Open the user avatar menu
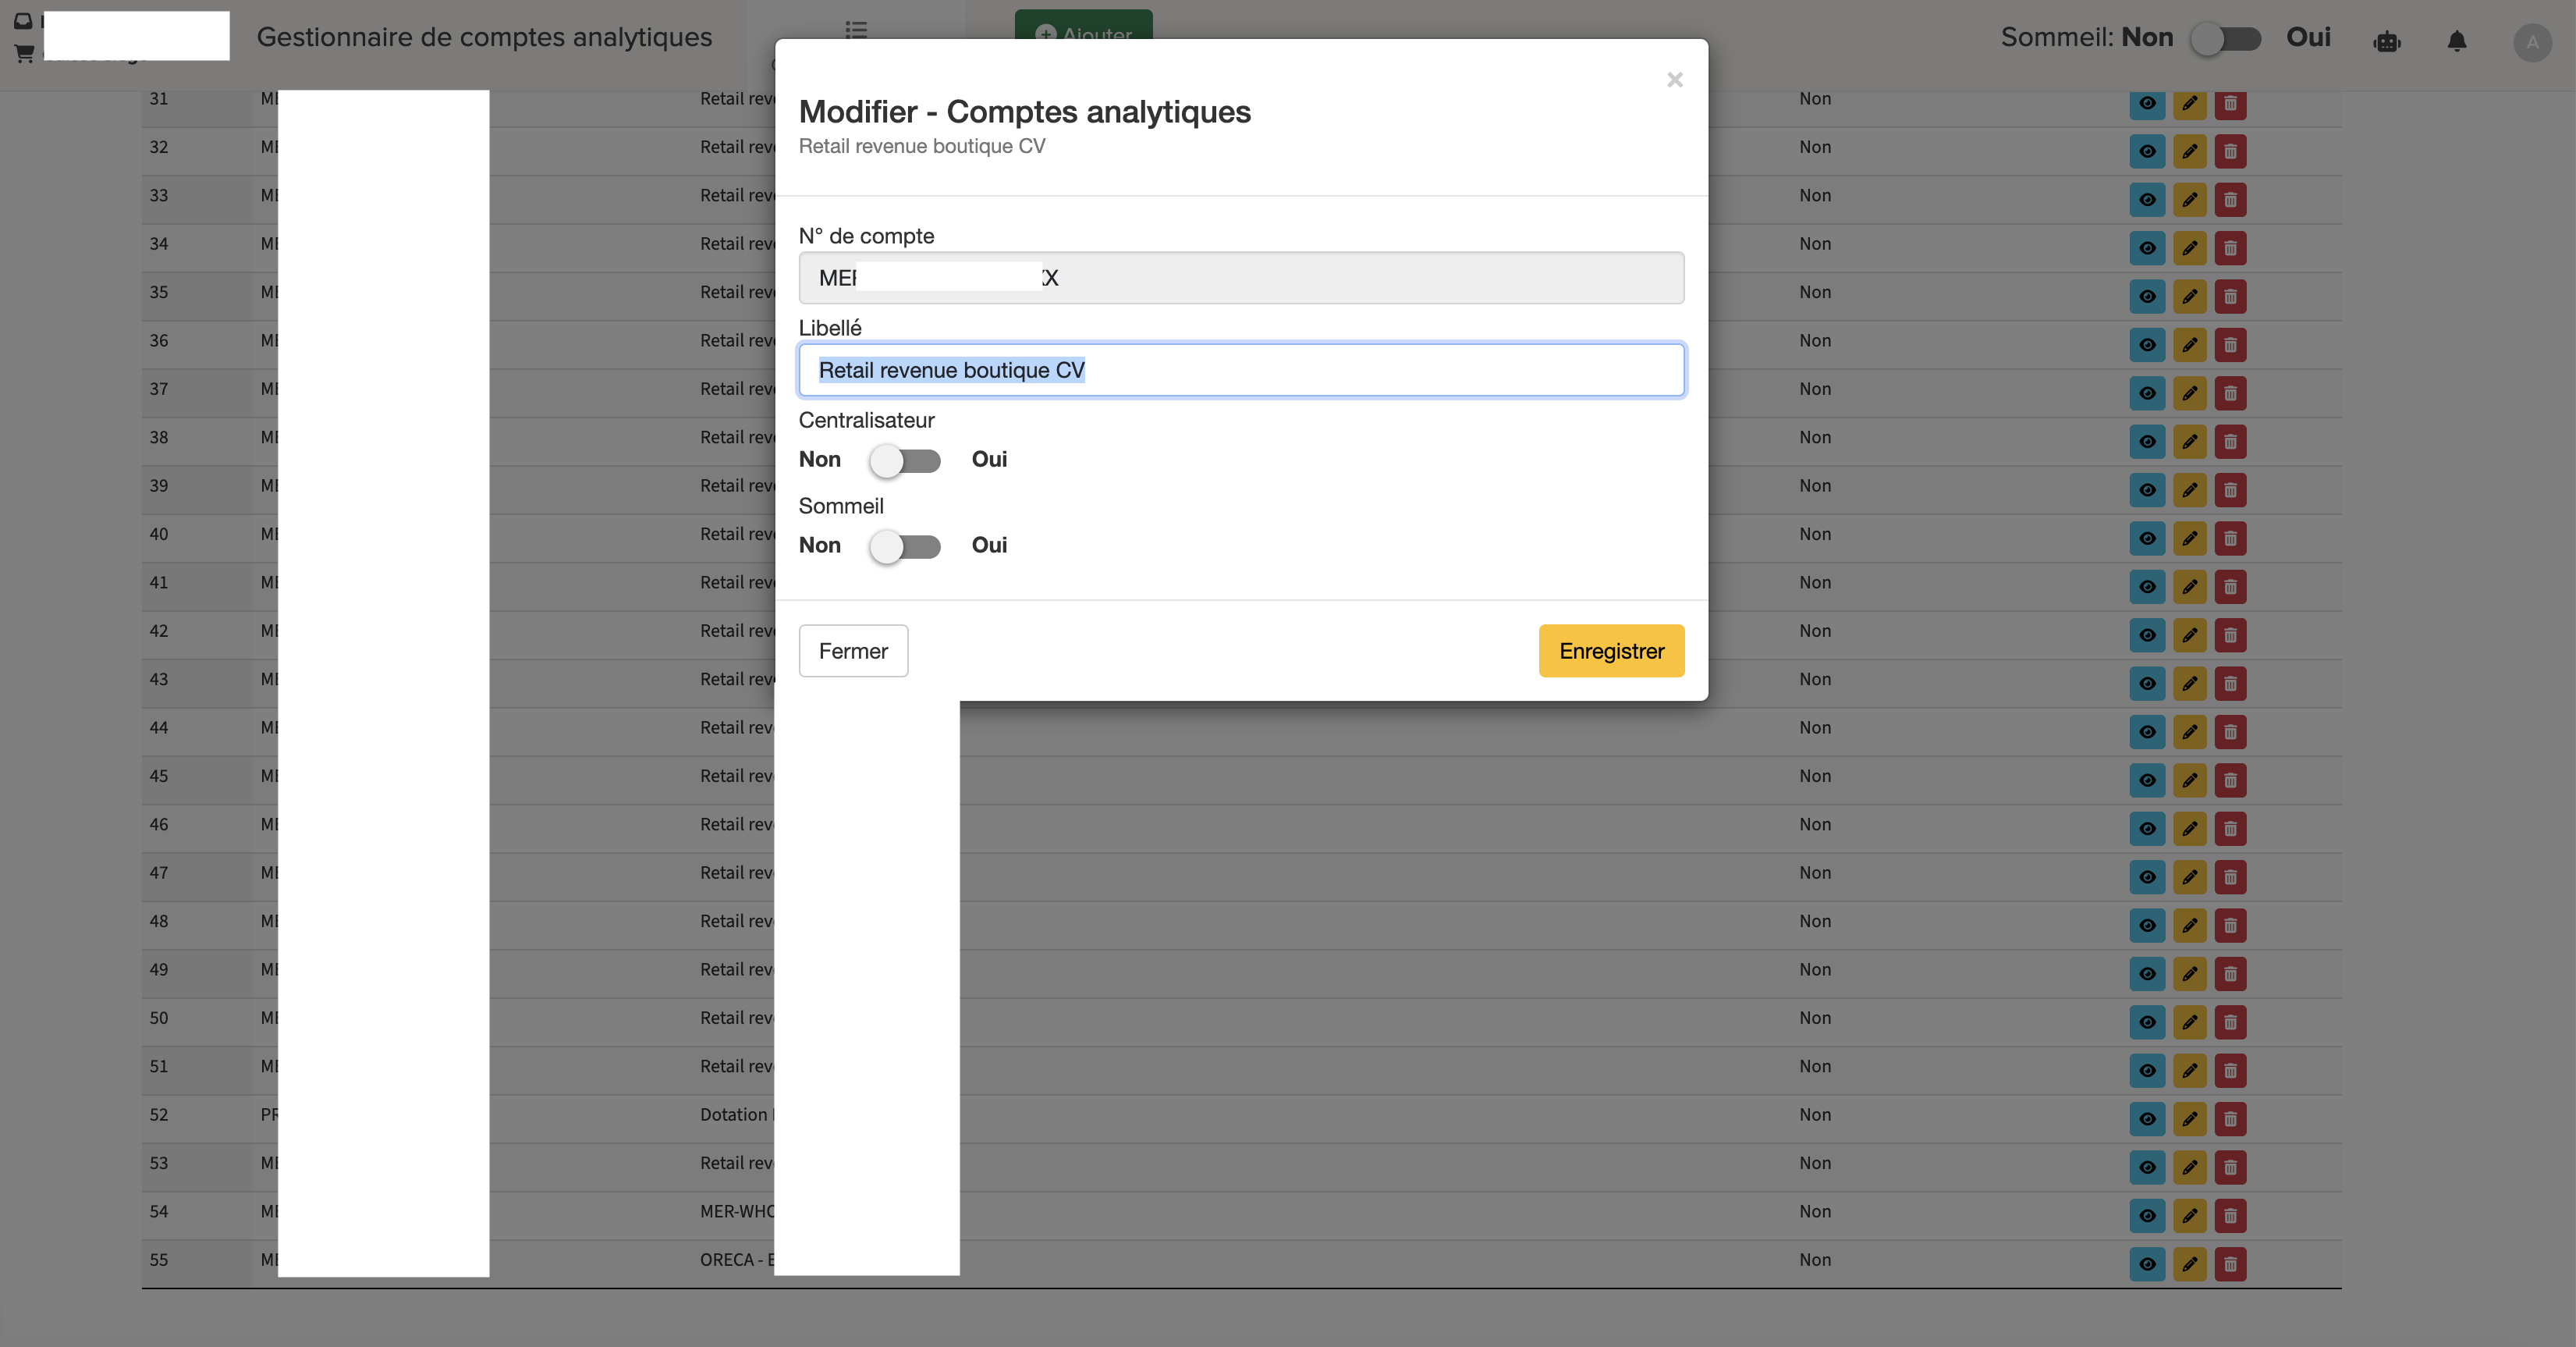Screen dimensions: 2576x1347 (2532, 42)
